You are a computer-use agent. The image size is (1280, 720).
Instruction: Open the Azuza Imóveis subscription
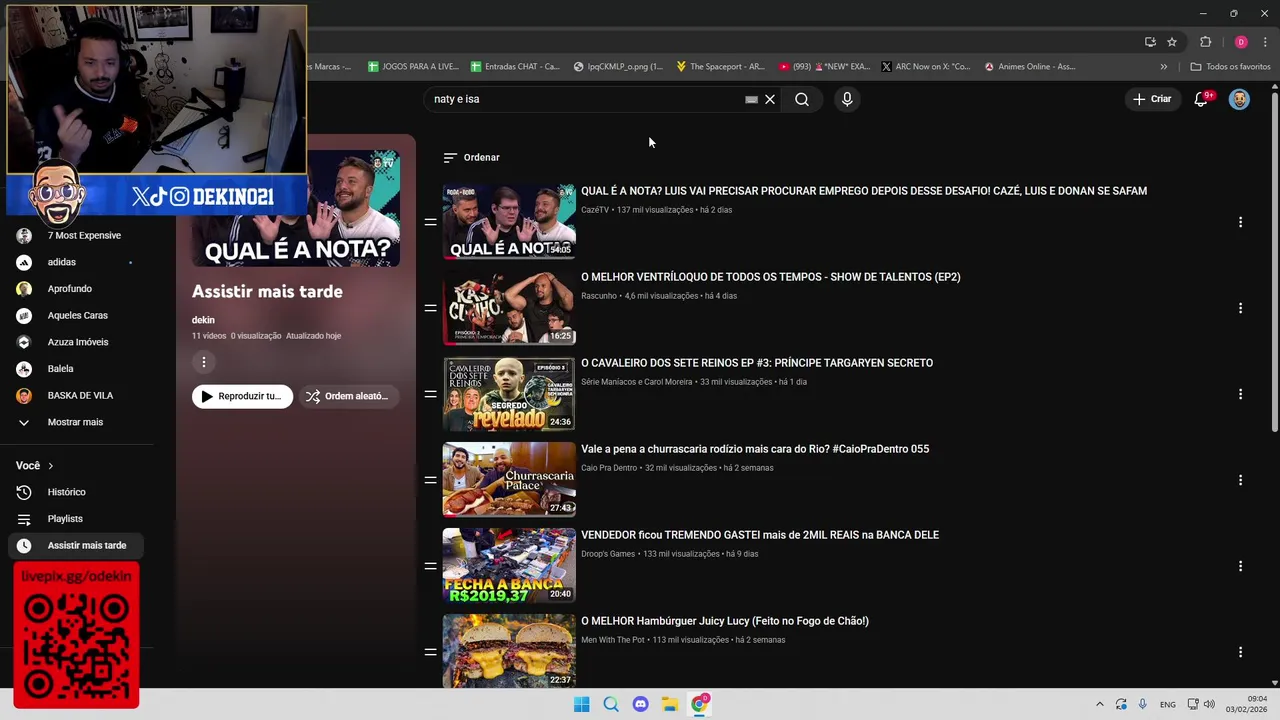[x=76, y=342]
